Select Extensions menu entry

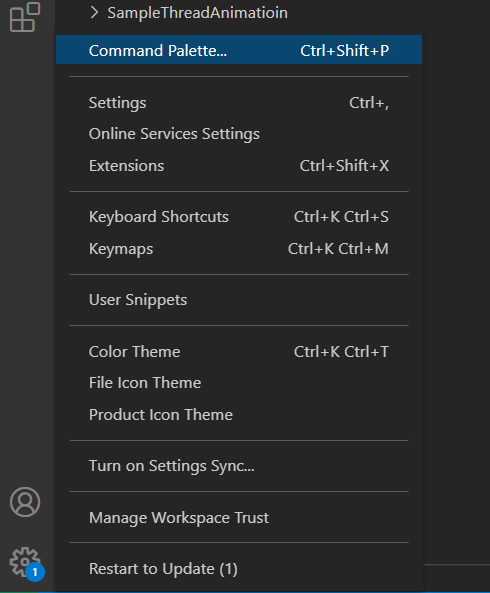pyautogui.click(x=239, y=166)
